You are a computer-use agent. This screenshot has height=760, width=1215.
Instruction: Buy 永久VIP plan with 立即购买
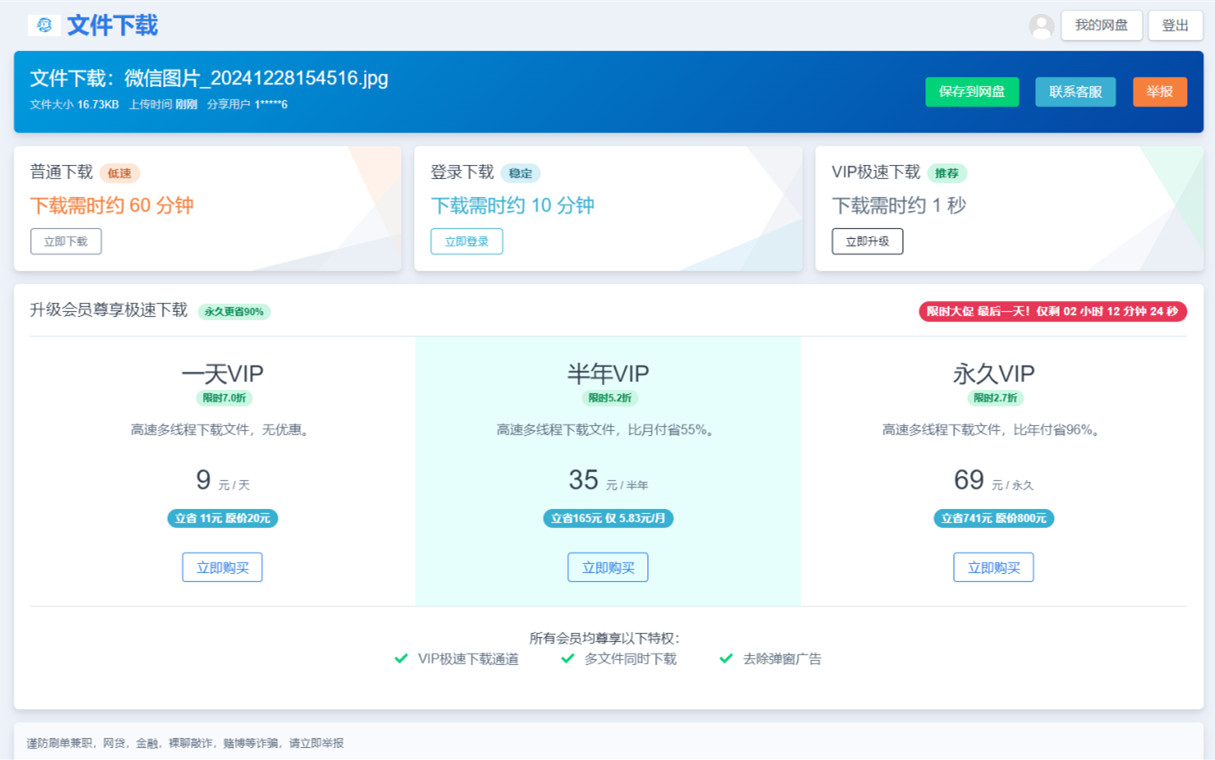(993, 567)
